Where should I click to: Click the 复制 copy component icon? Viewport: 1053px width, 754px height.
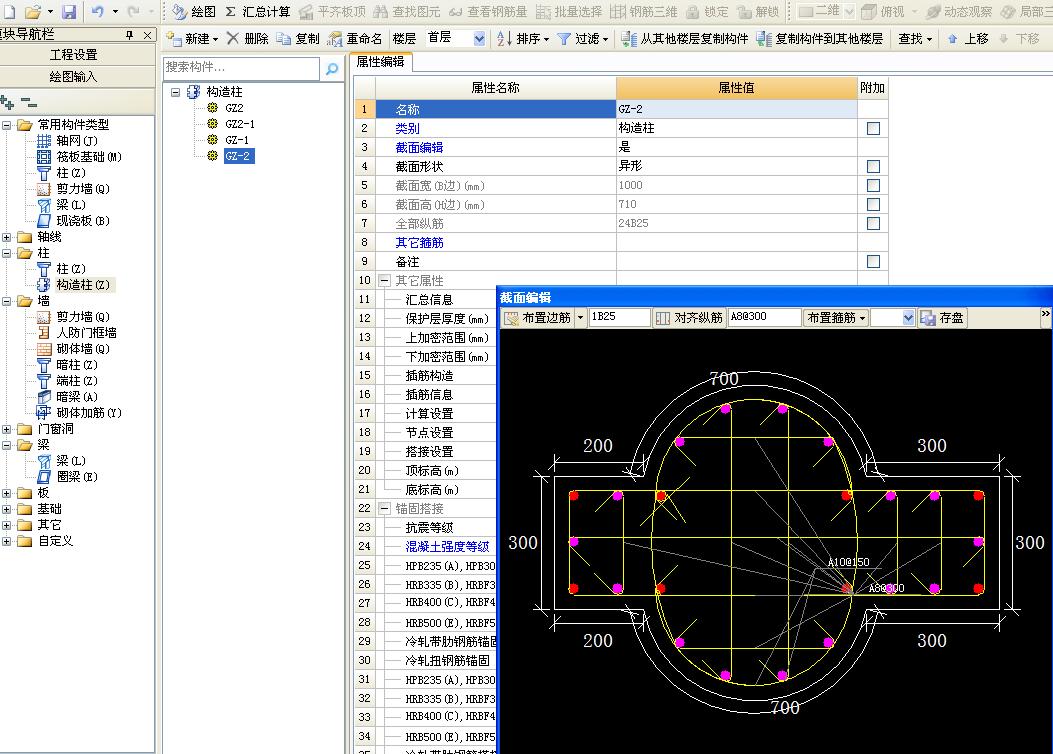pyautogui.click(x=284, y=39)
